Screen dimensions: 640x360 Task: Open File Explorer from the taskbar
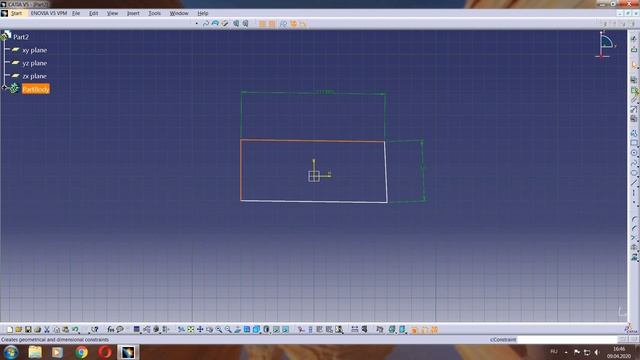35,352
